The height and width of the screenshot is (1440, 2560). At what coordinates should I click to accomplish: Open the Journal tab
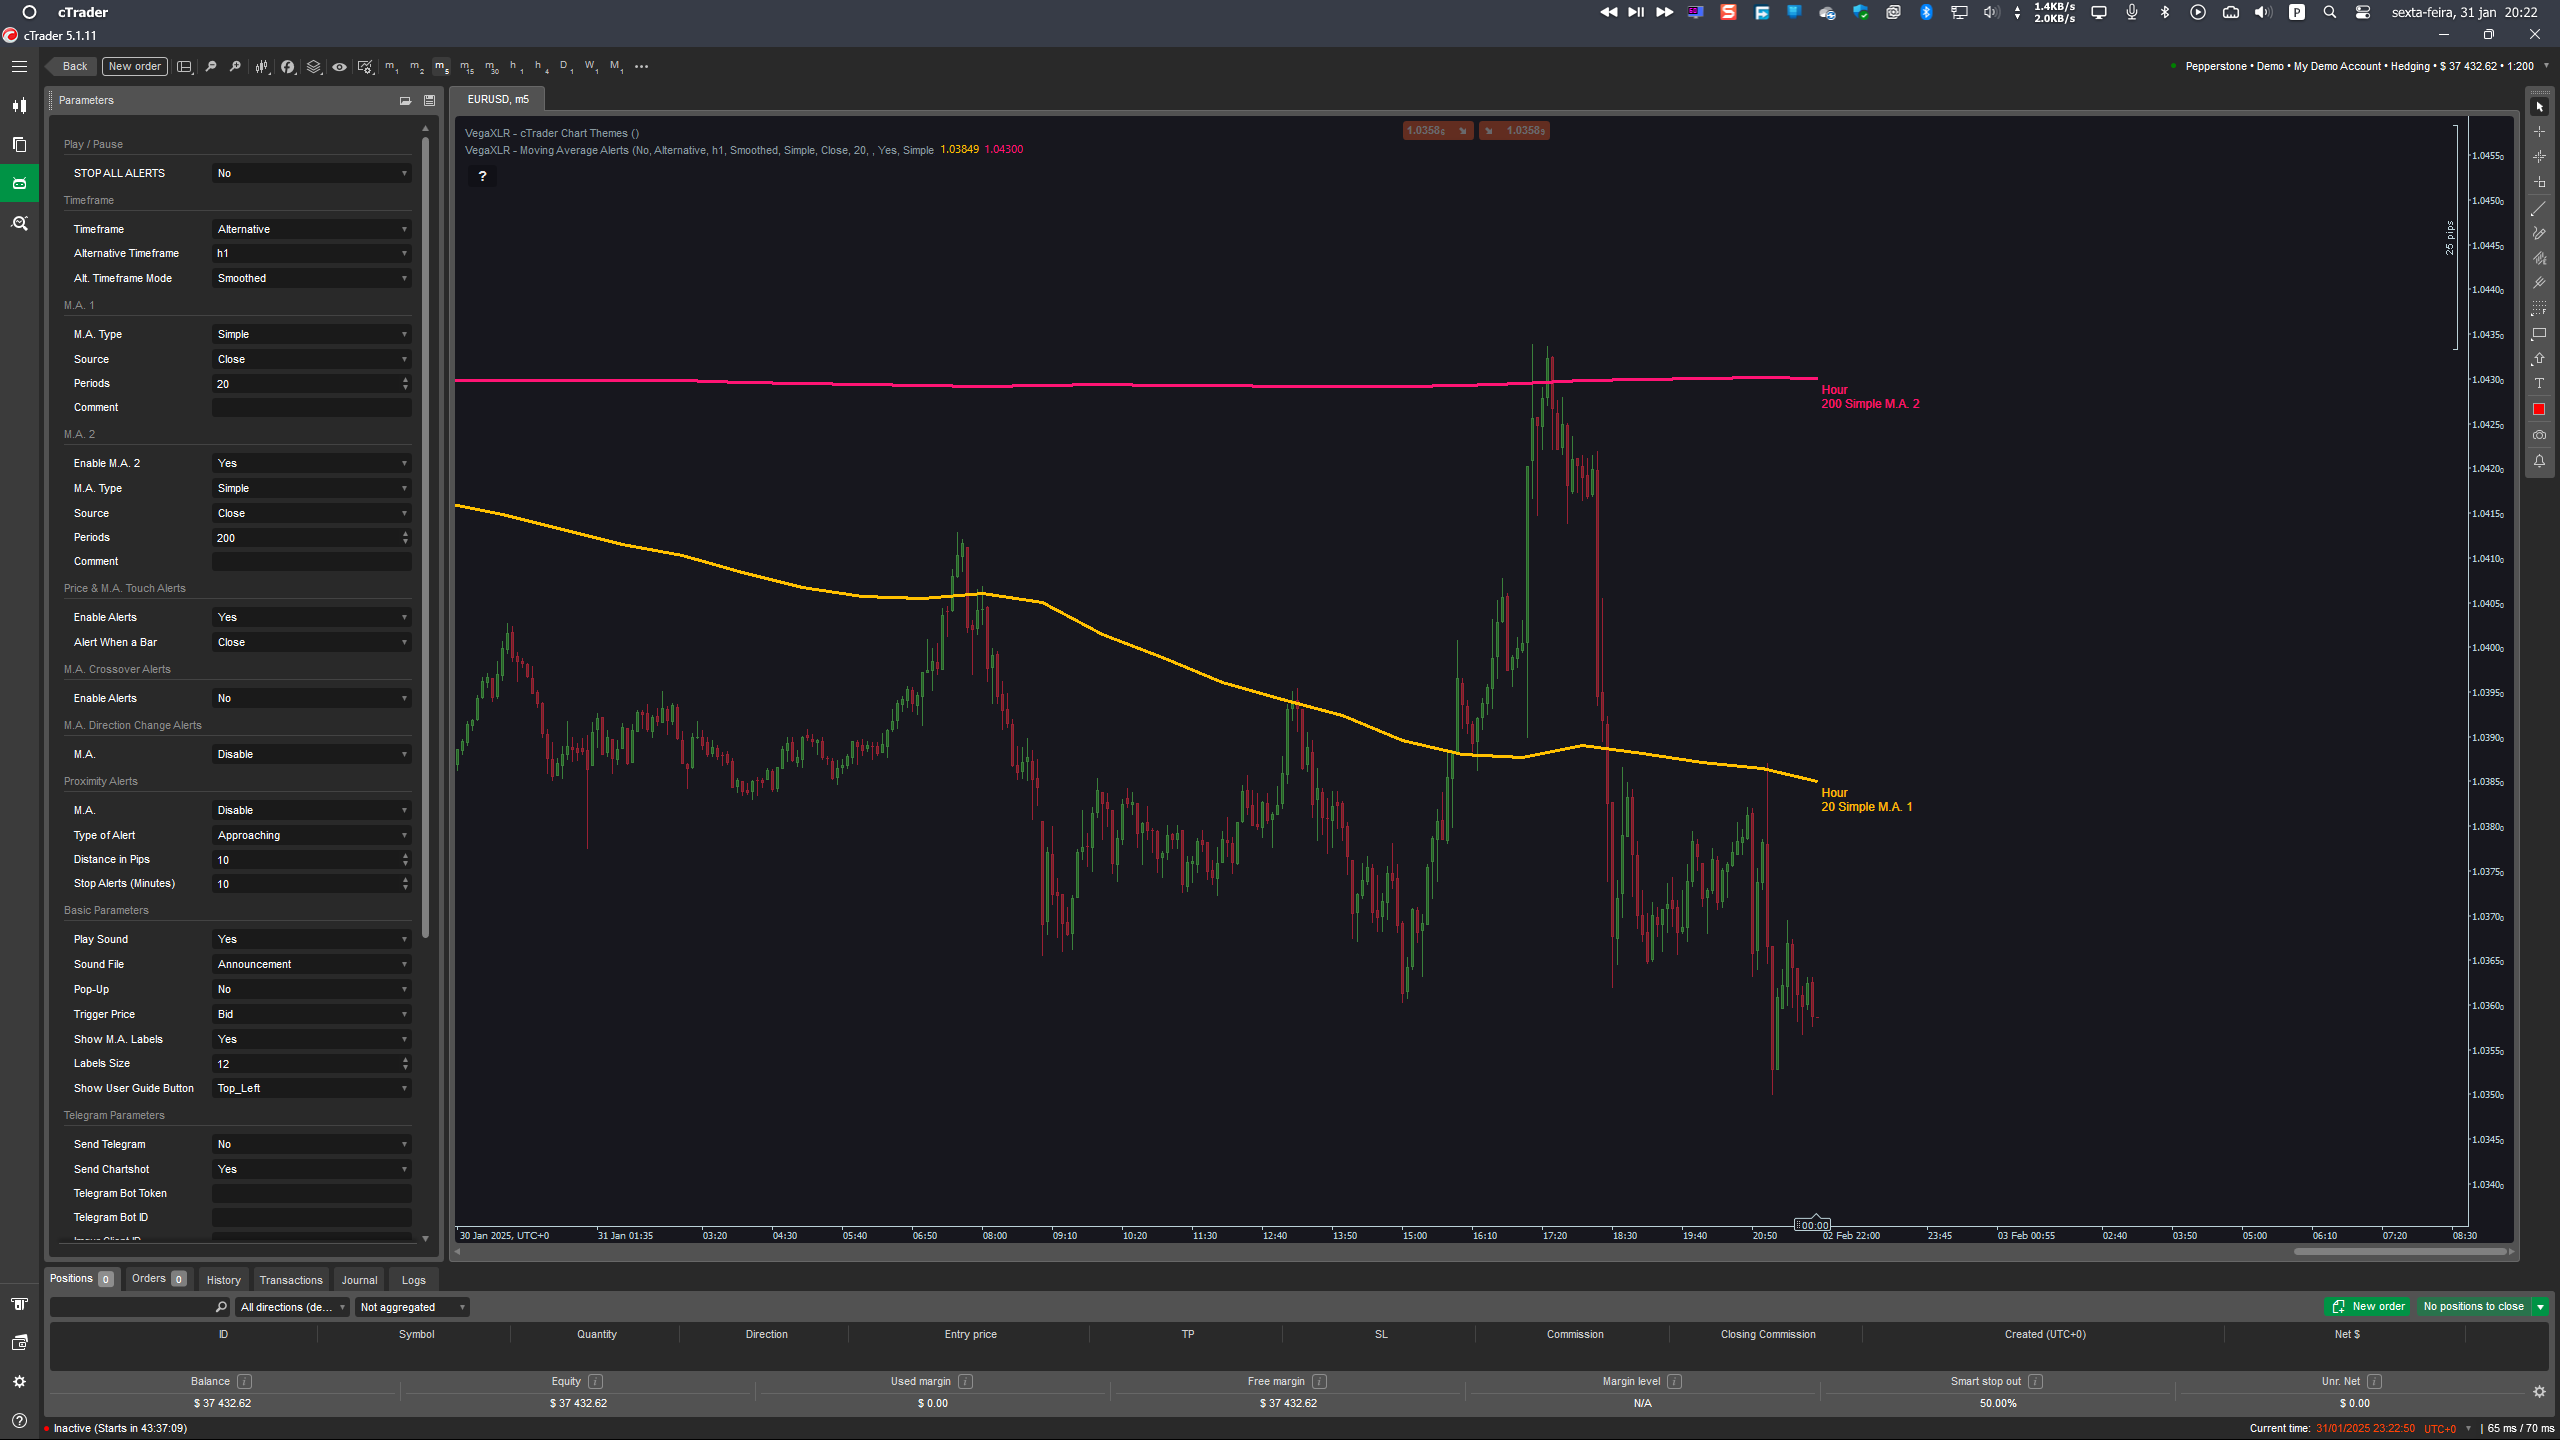pos(359,1280)
